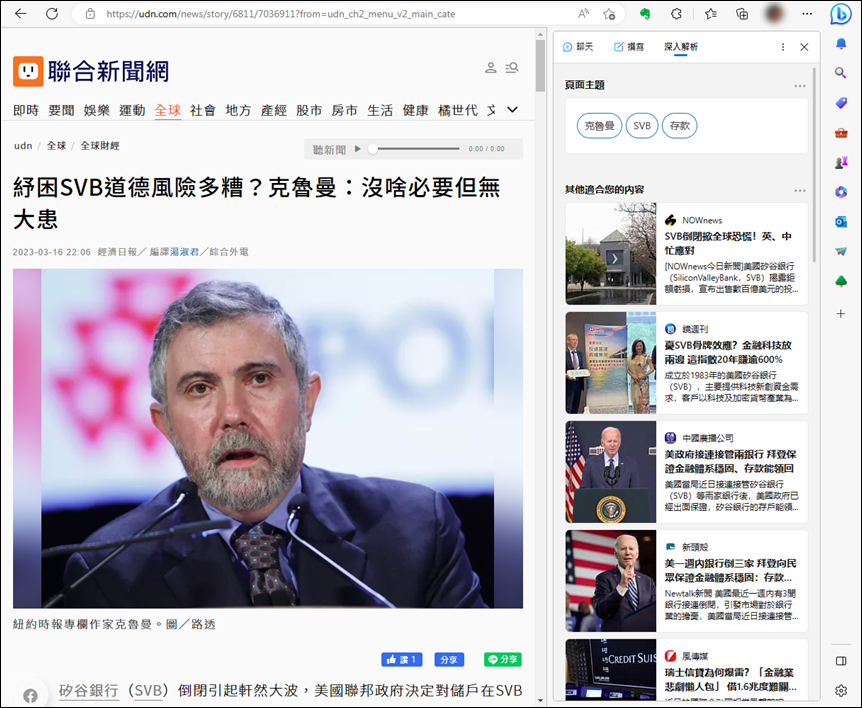Image resolution: width=862 pixels, height=708 pixels.
Task: Toggle the Bing sidebar button
Action: click(x=841, y=14)
